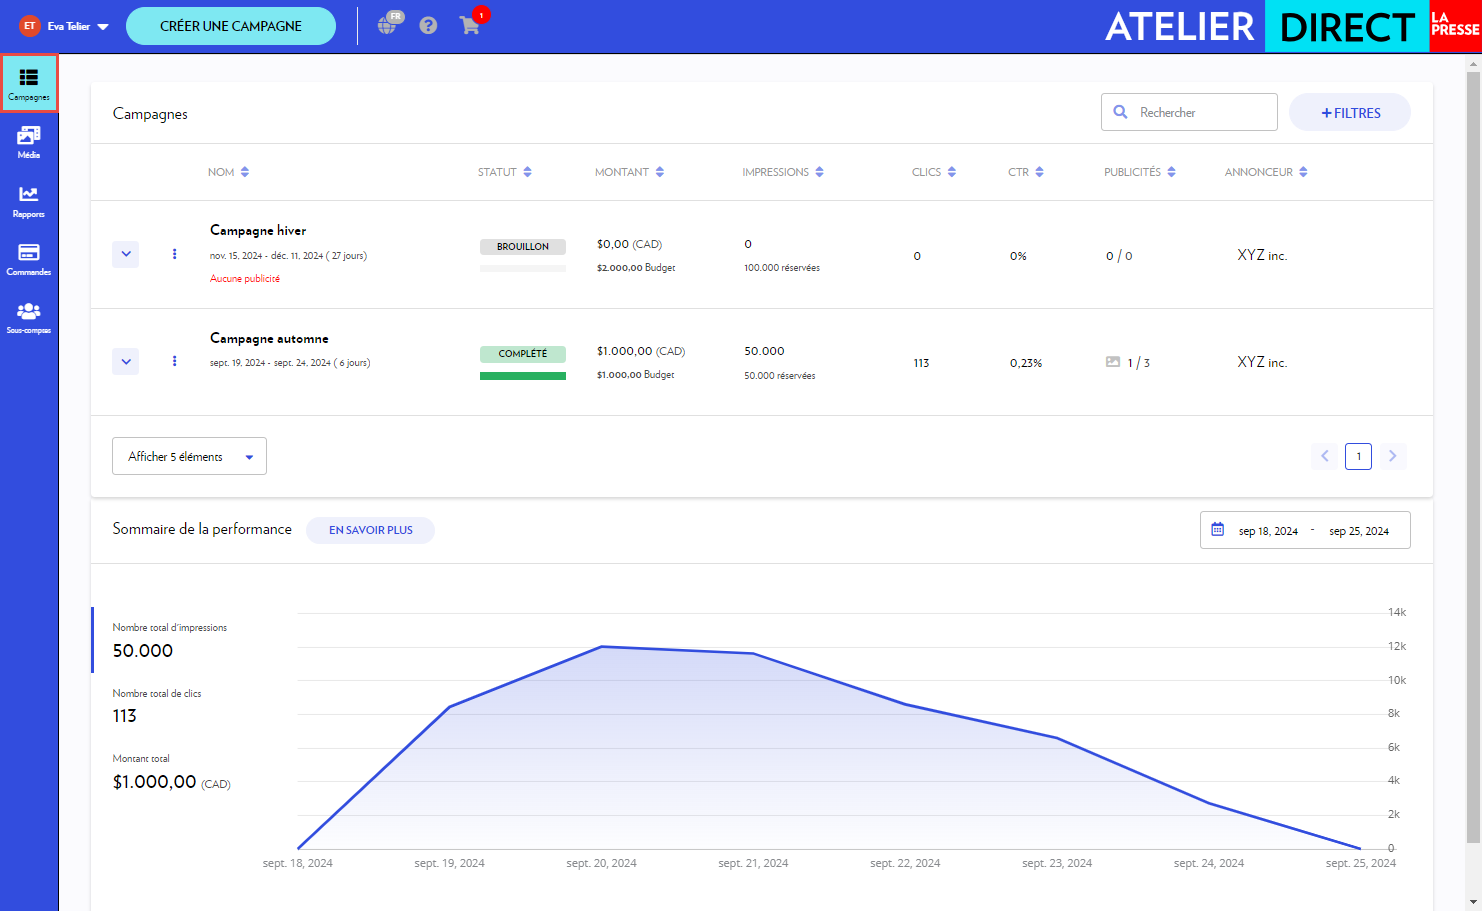Open the Sous-comptes sidebar section

(29, 317)
